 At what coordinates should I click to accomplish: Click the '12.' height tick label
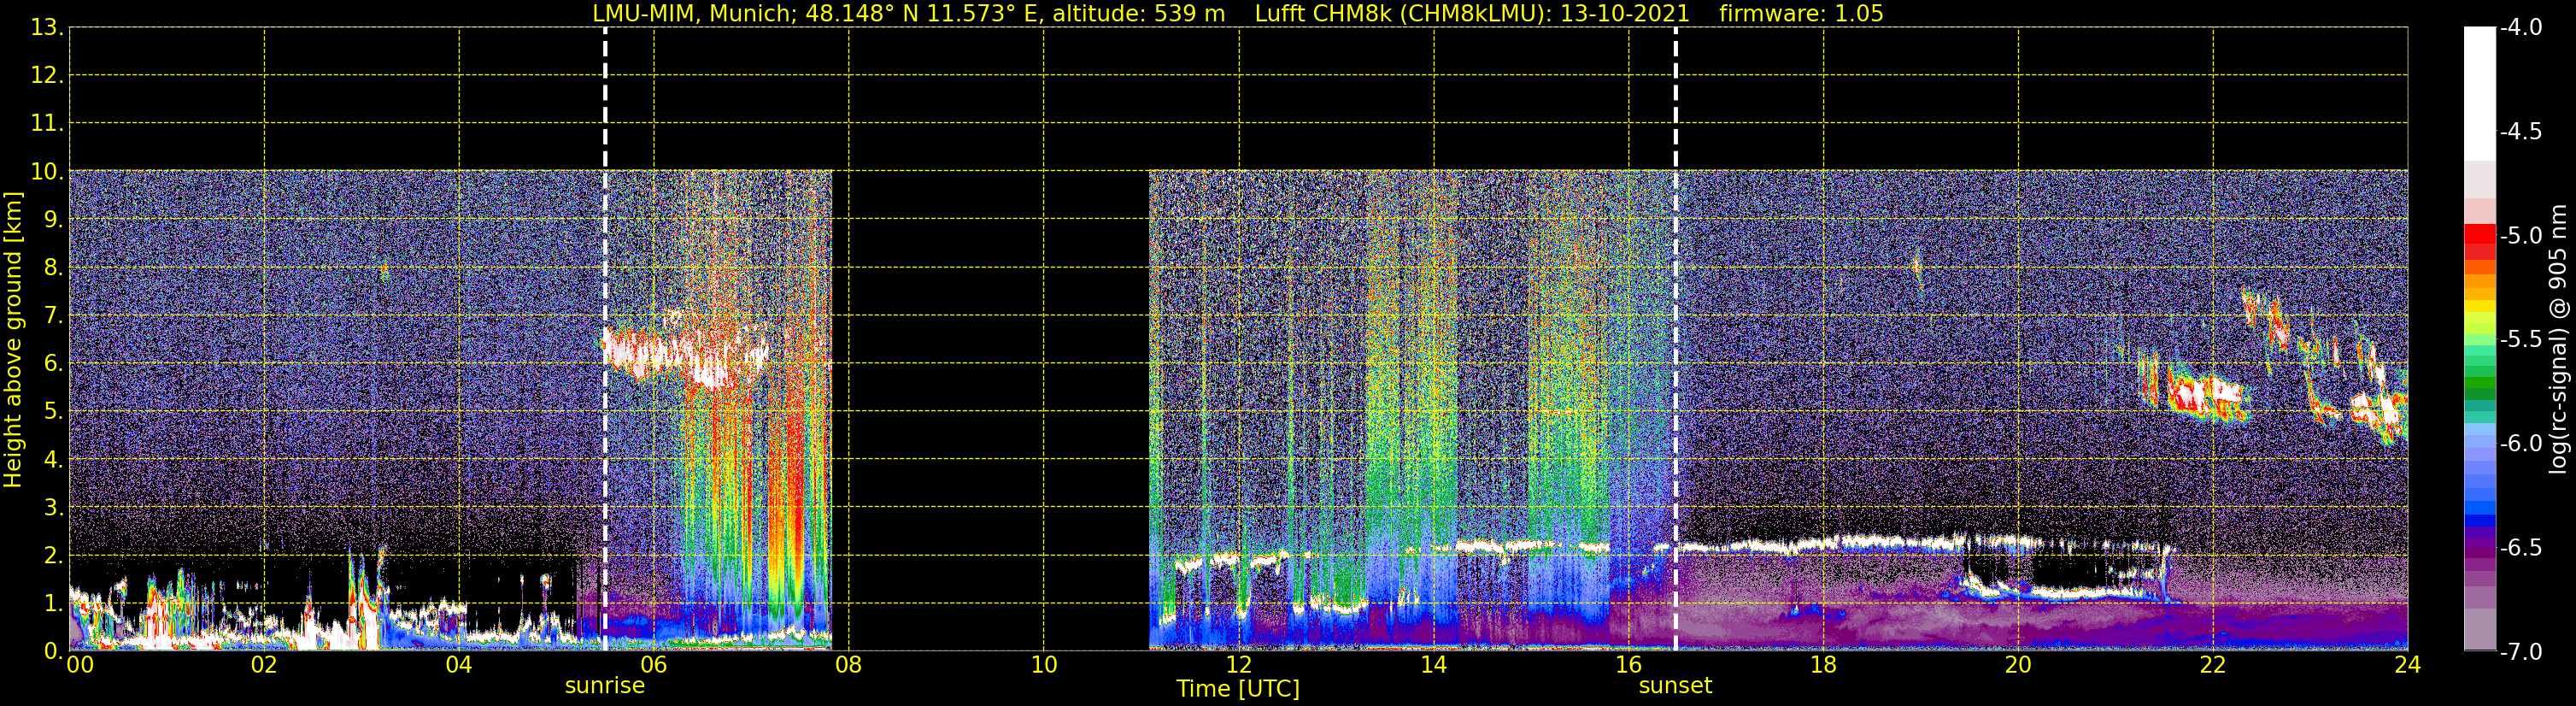click(x=47, y=75)
